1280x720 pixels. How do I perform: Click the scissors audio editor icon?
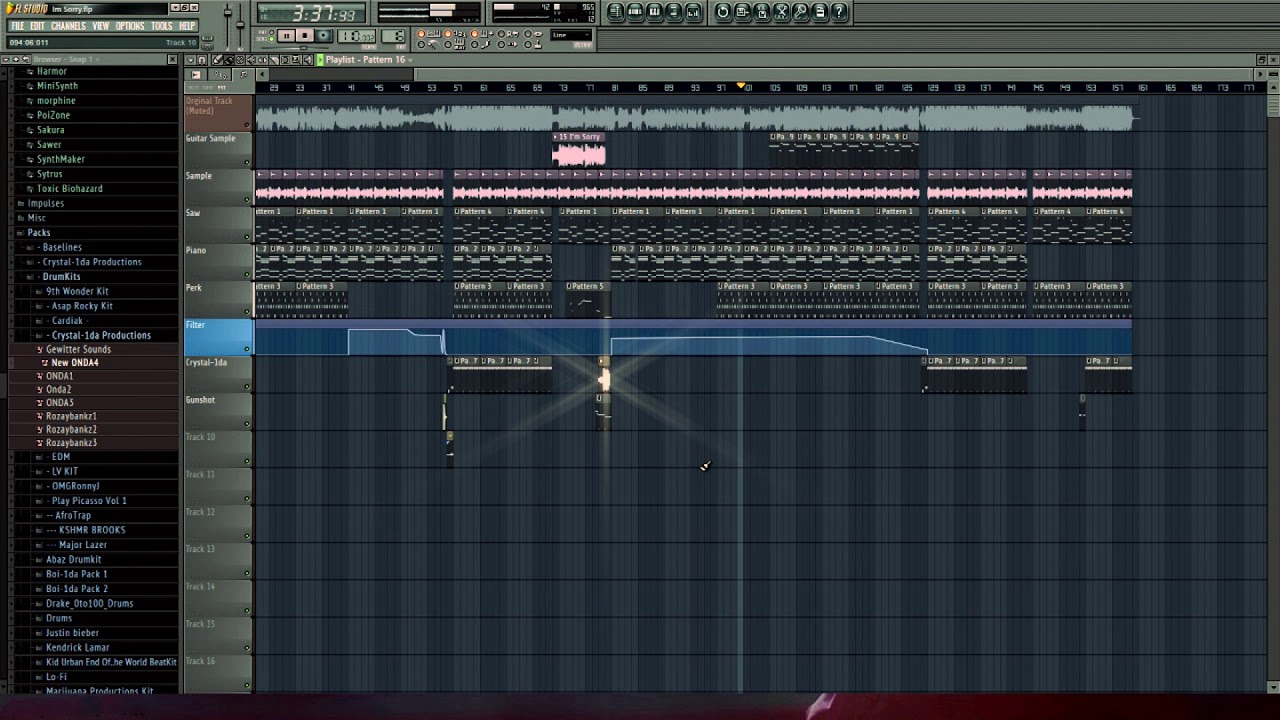(781, 12)
